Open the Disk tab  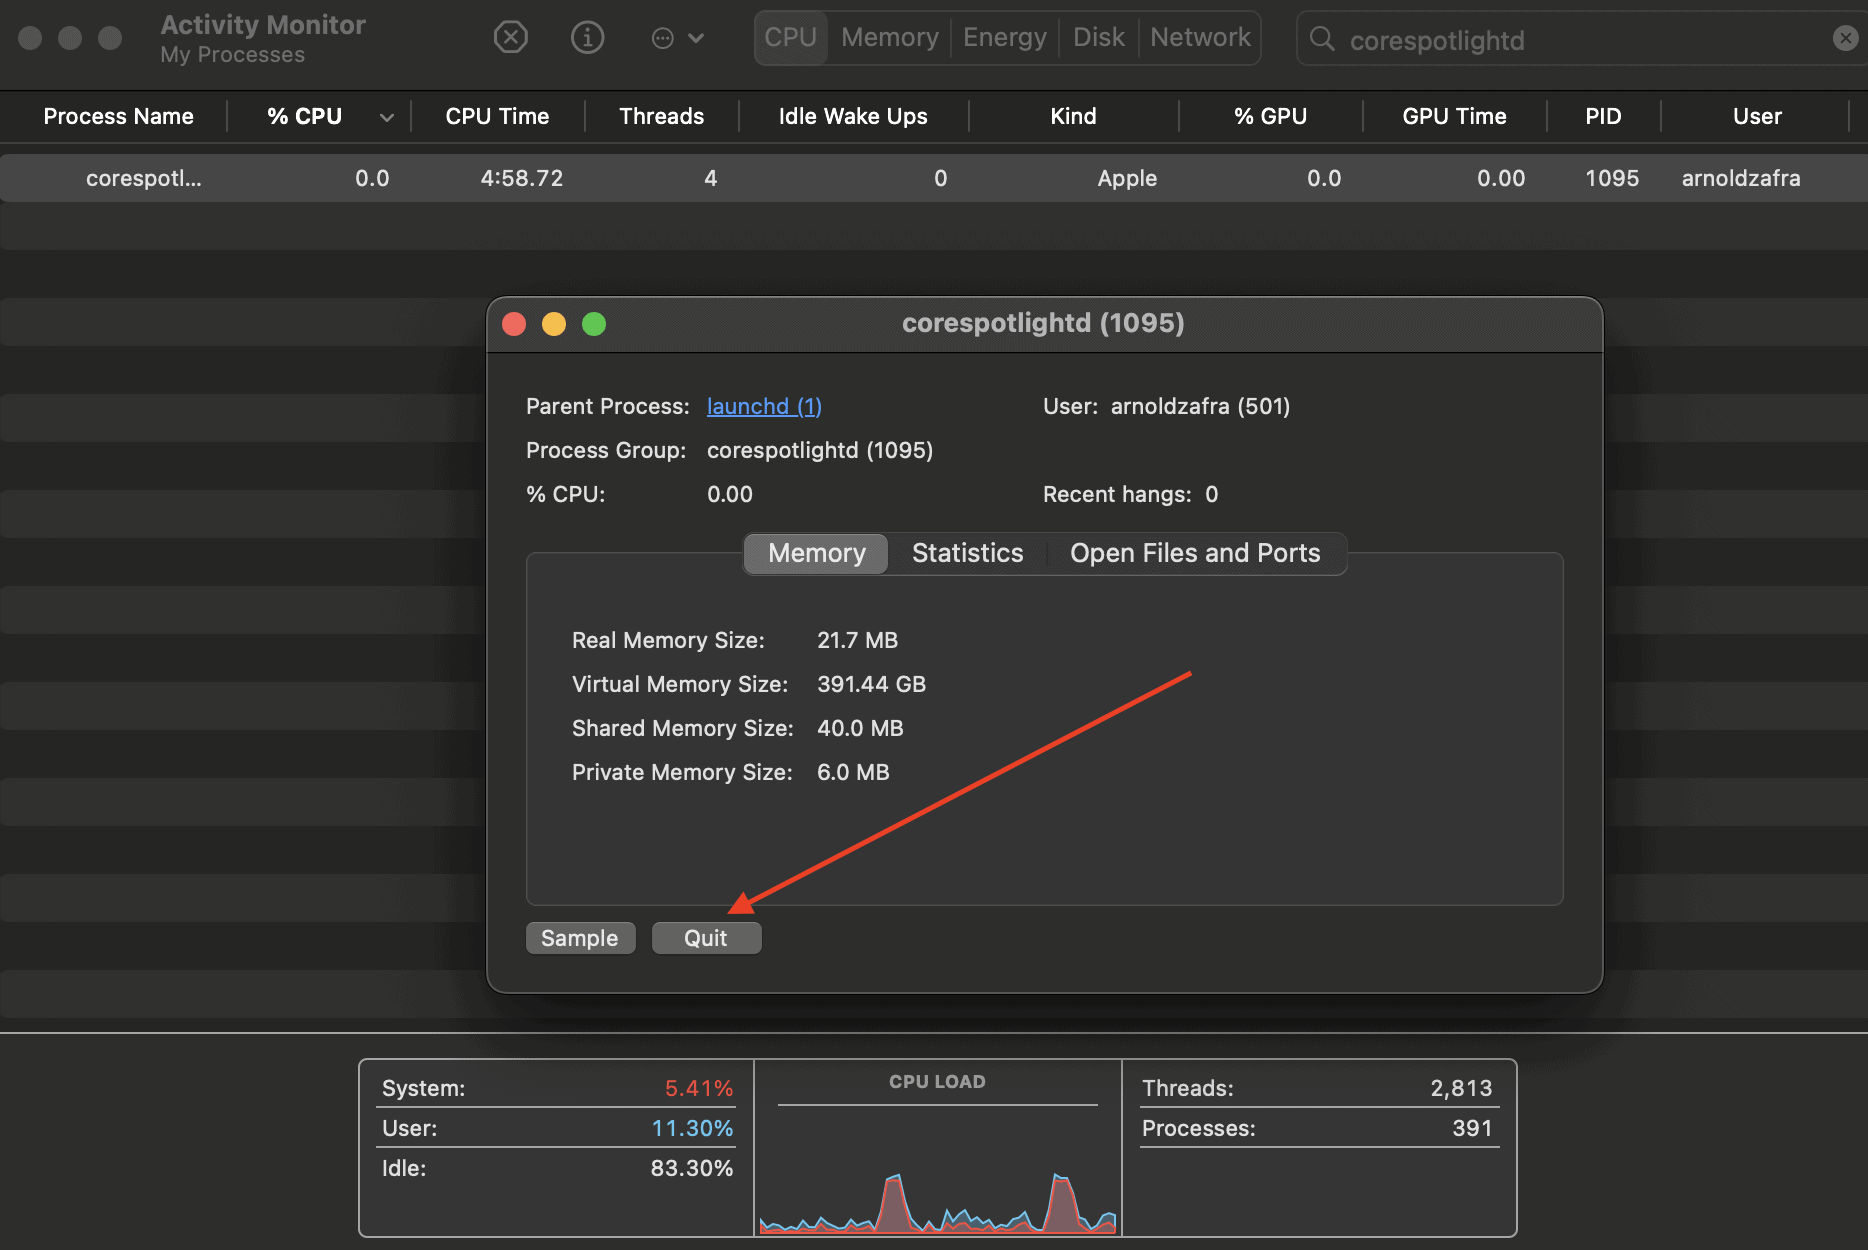click(x=1098, y=38)
